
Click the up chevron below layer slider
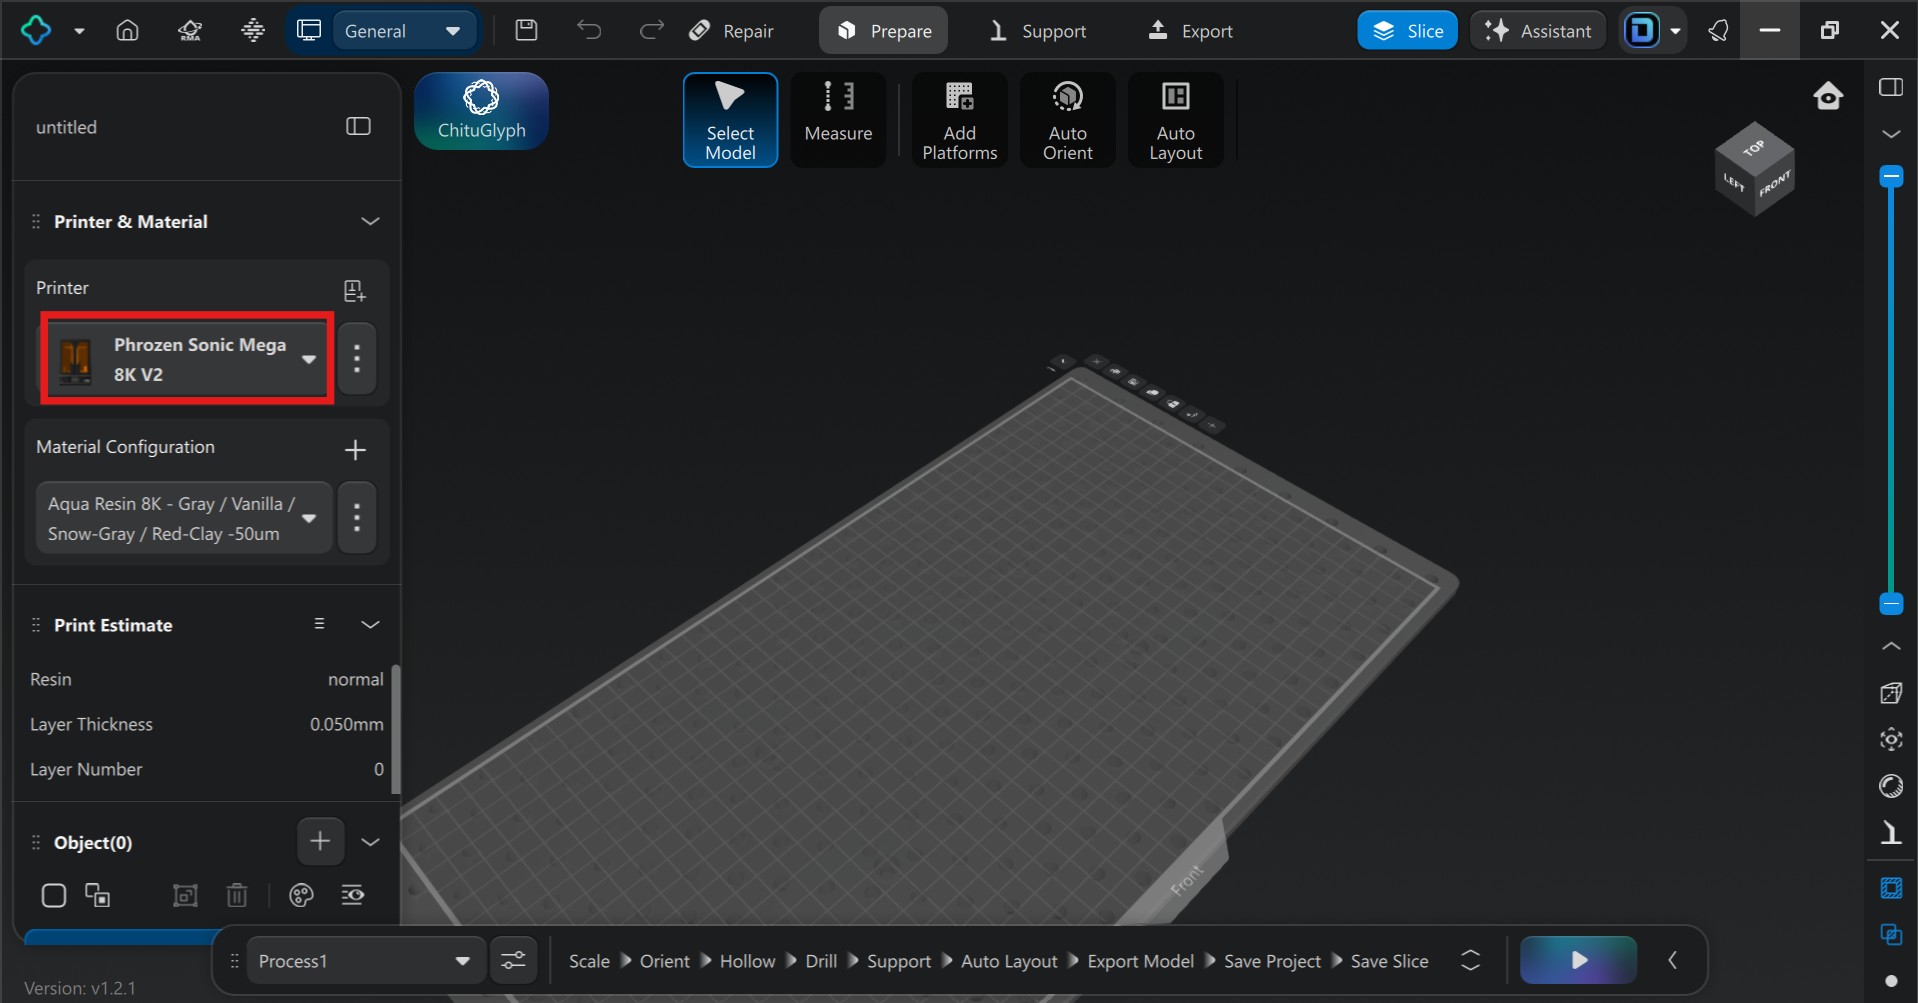1891,646
